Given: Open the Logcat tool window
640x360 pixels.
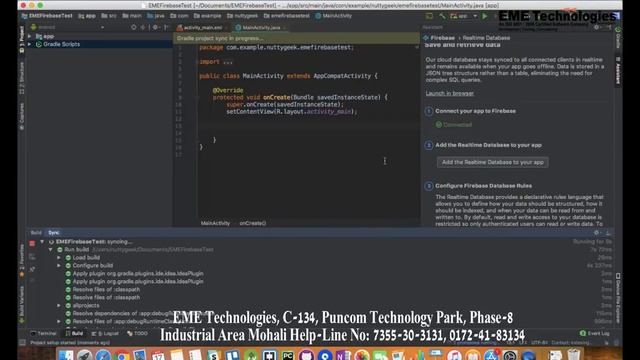Looking at the screenshot, I should [x=105, y=333].
